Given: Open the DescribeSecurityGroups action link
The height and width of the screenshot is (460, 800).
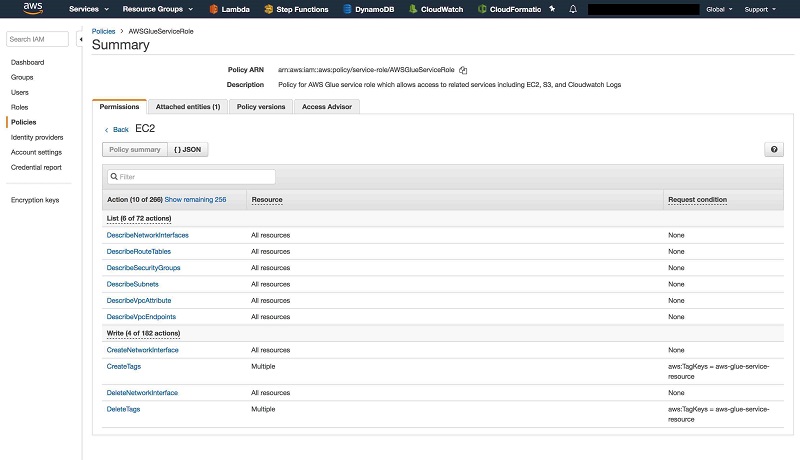Looking at the screenshot, I should (143, 268).
